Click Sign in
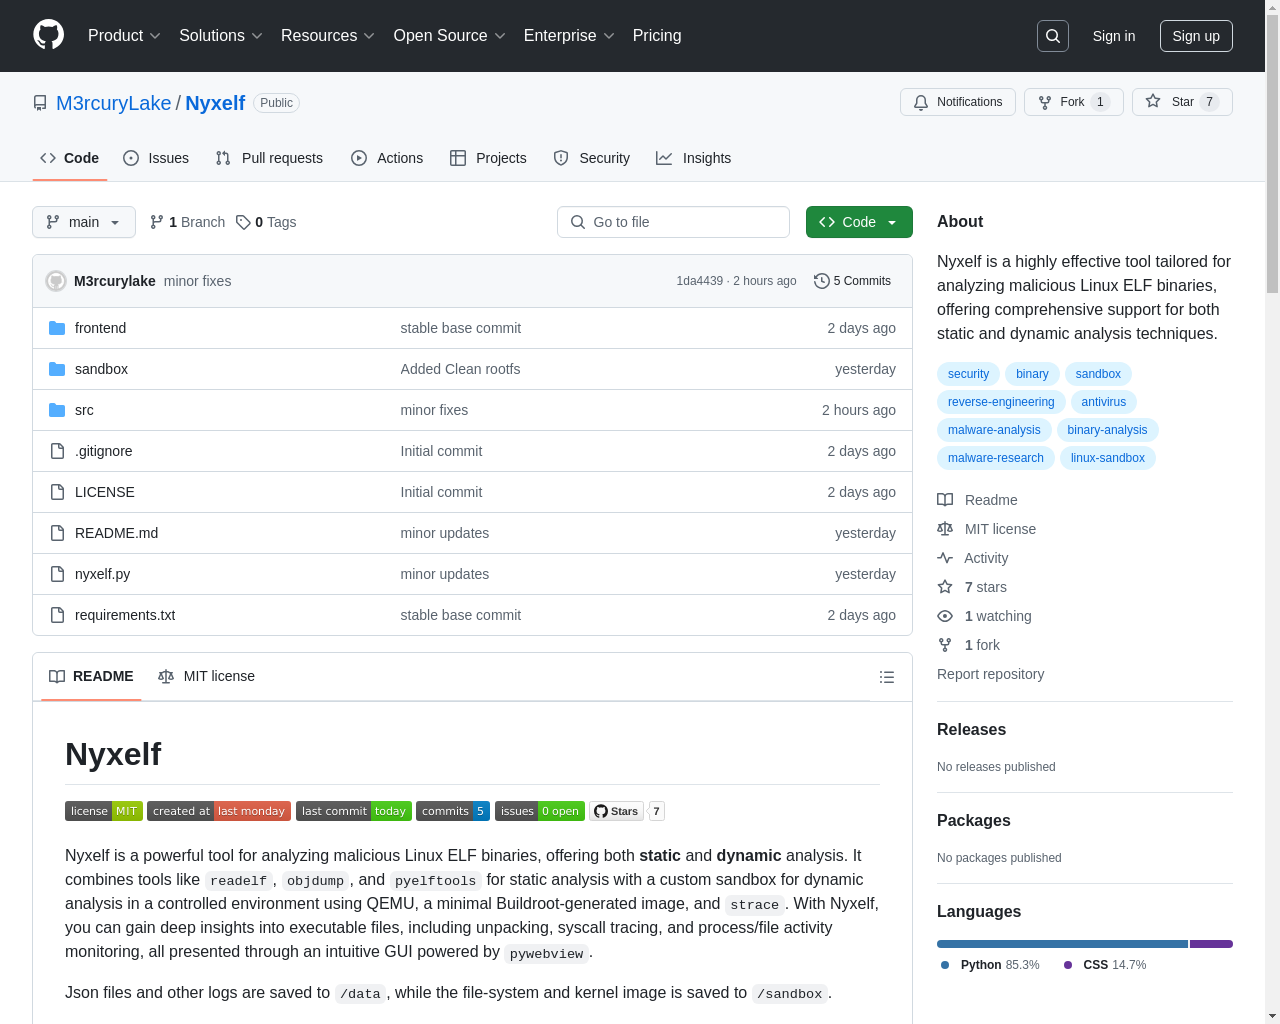Image resolution: width=1280 pixels, height=1024 pixels. click(x=1114, y=36)
